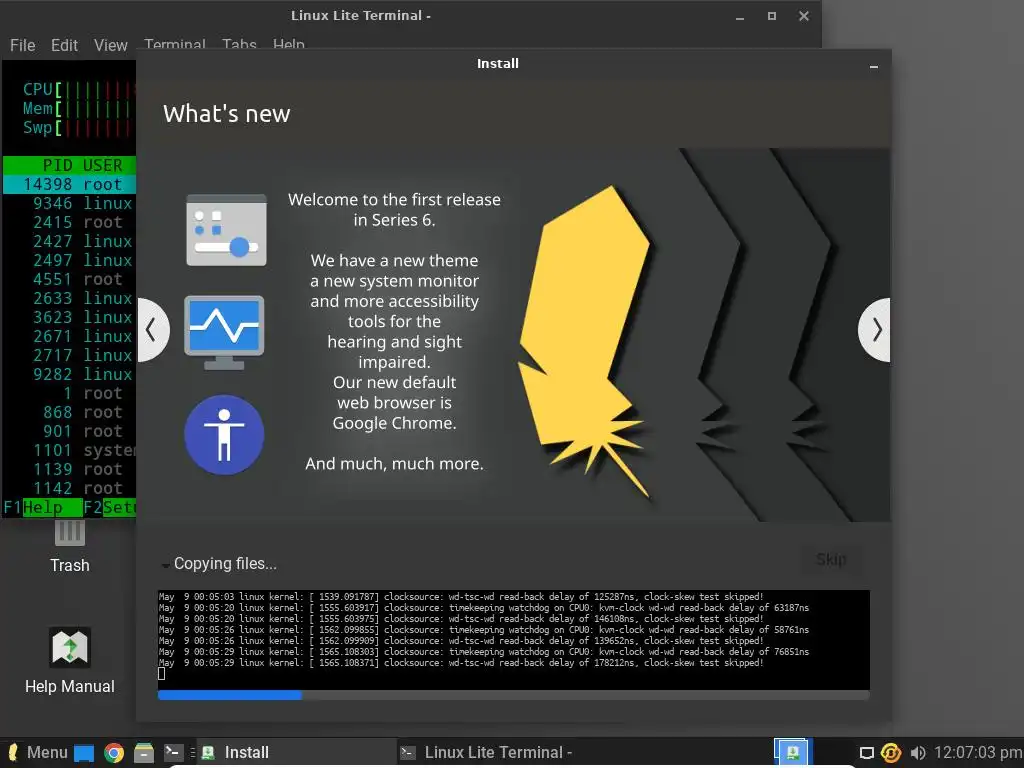Launch Google Chrome from the taskbar

coord(114,753)
